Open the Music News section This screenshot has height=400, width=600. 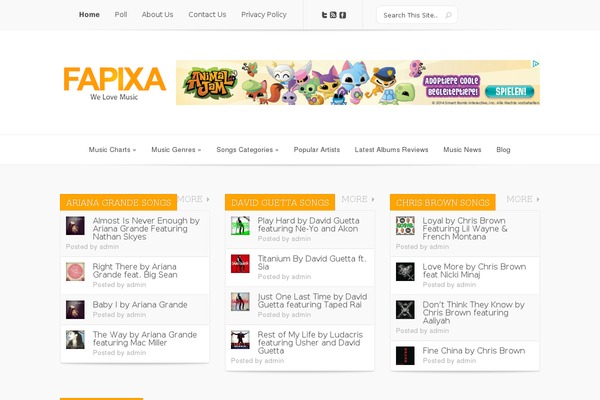(462, 150)
